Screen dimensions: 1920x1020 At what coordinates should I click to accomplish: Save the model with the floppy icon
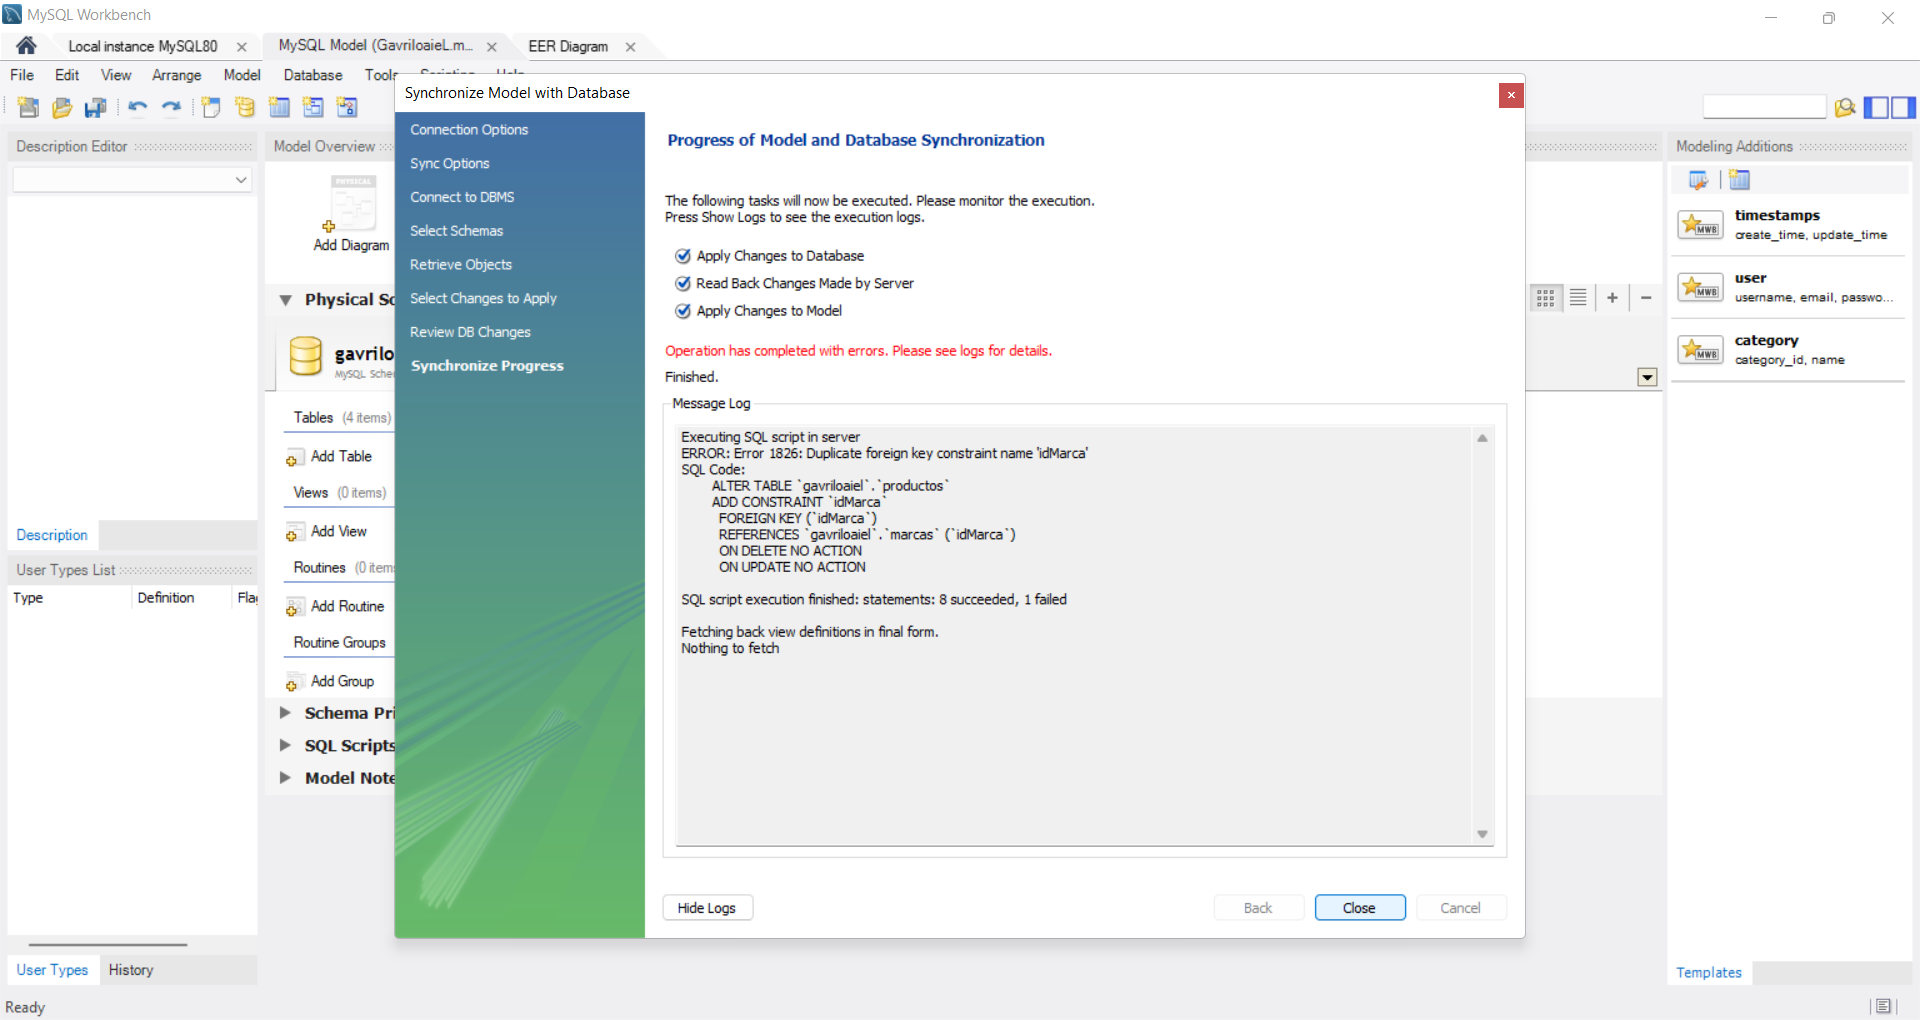click(x=96, y=107)
